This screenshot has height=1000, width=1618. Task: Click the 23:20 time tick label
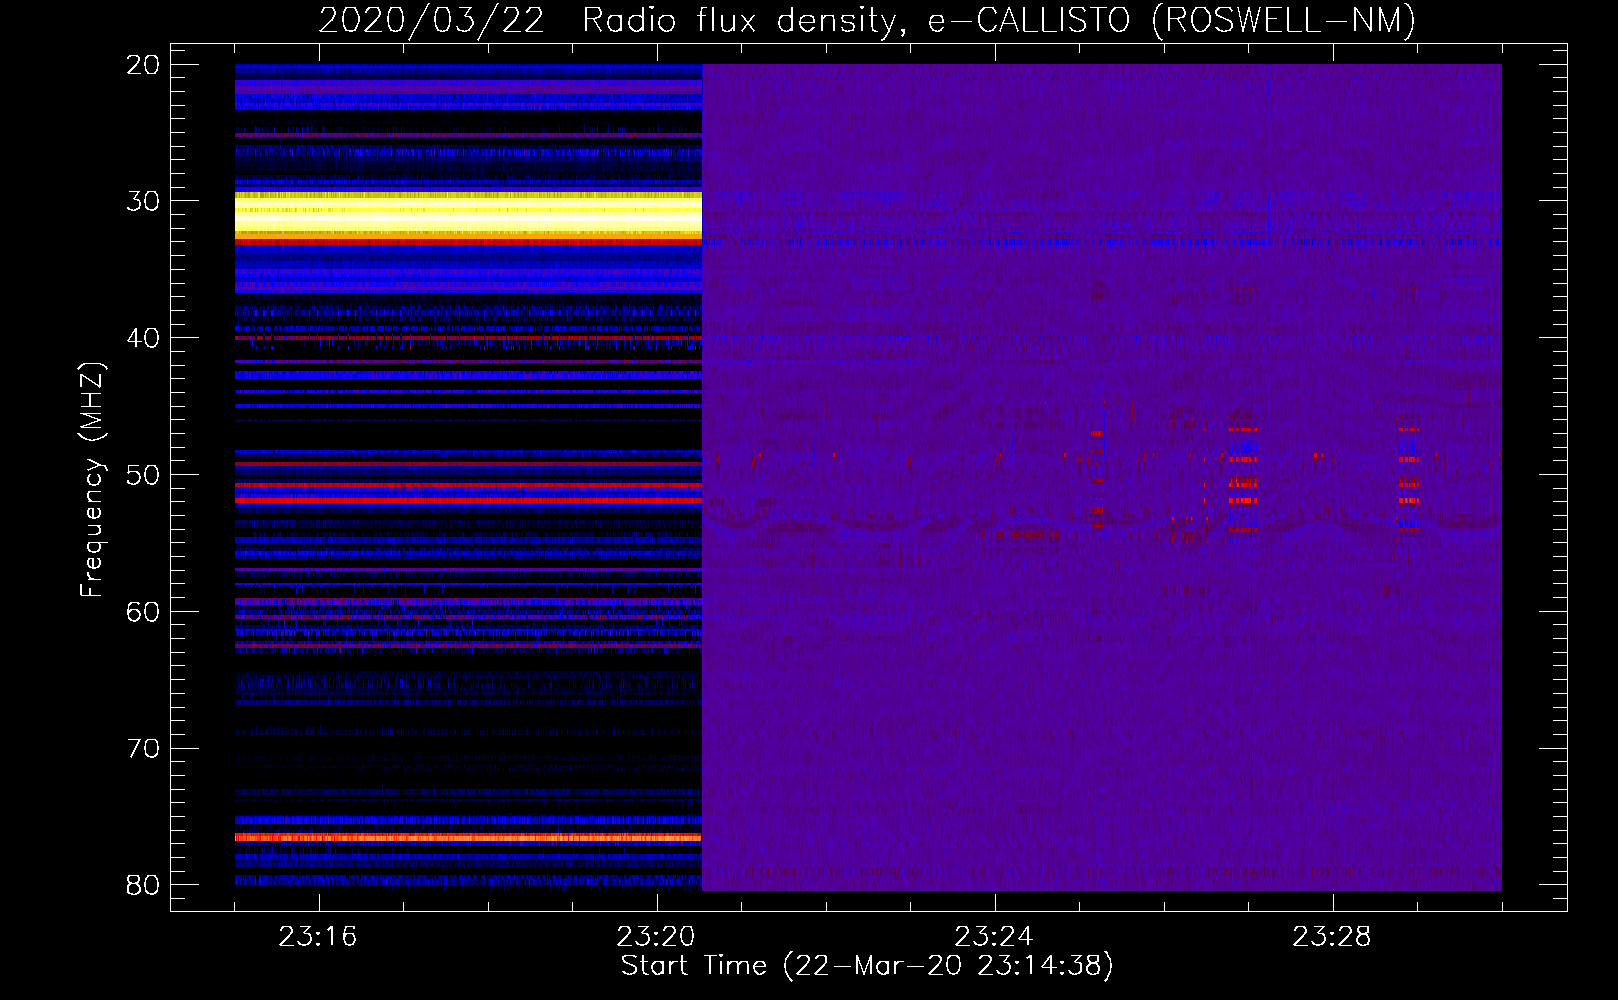(x=656, y=937)
